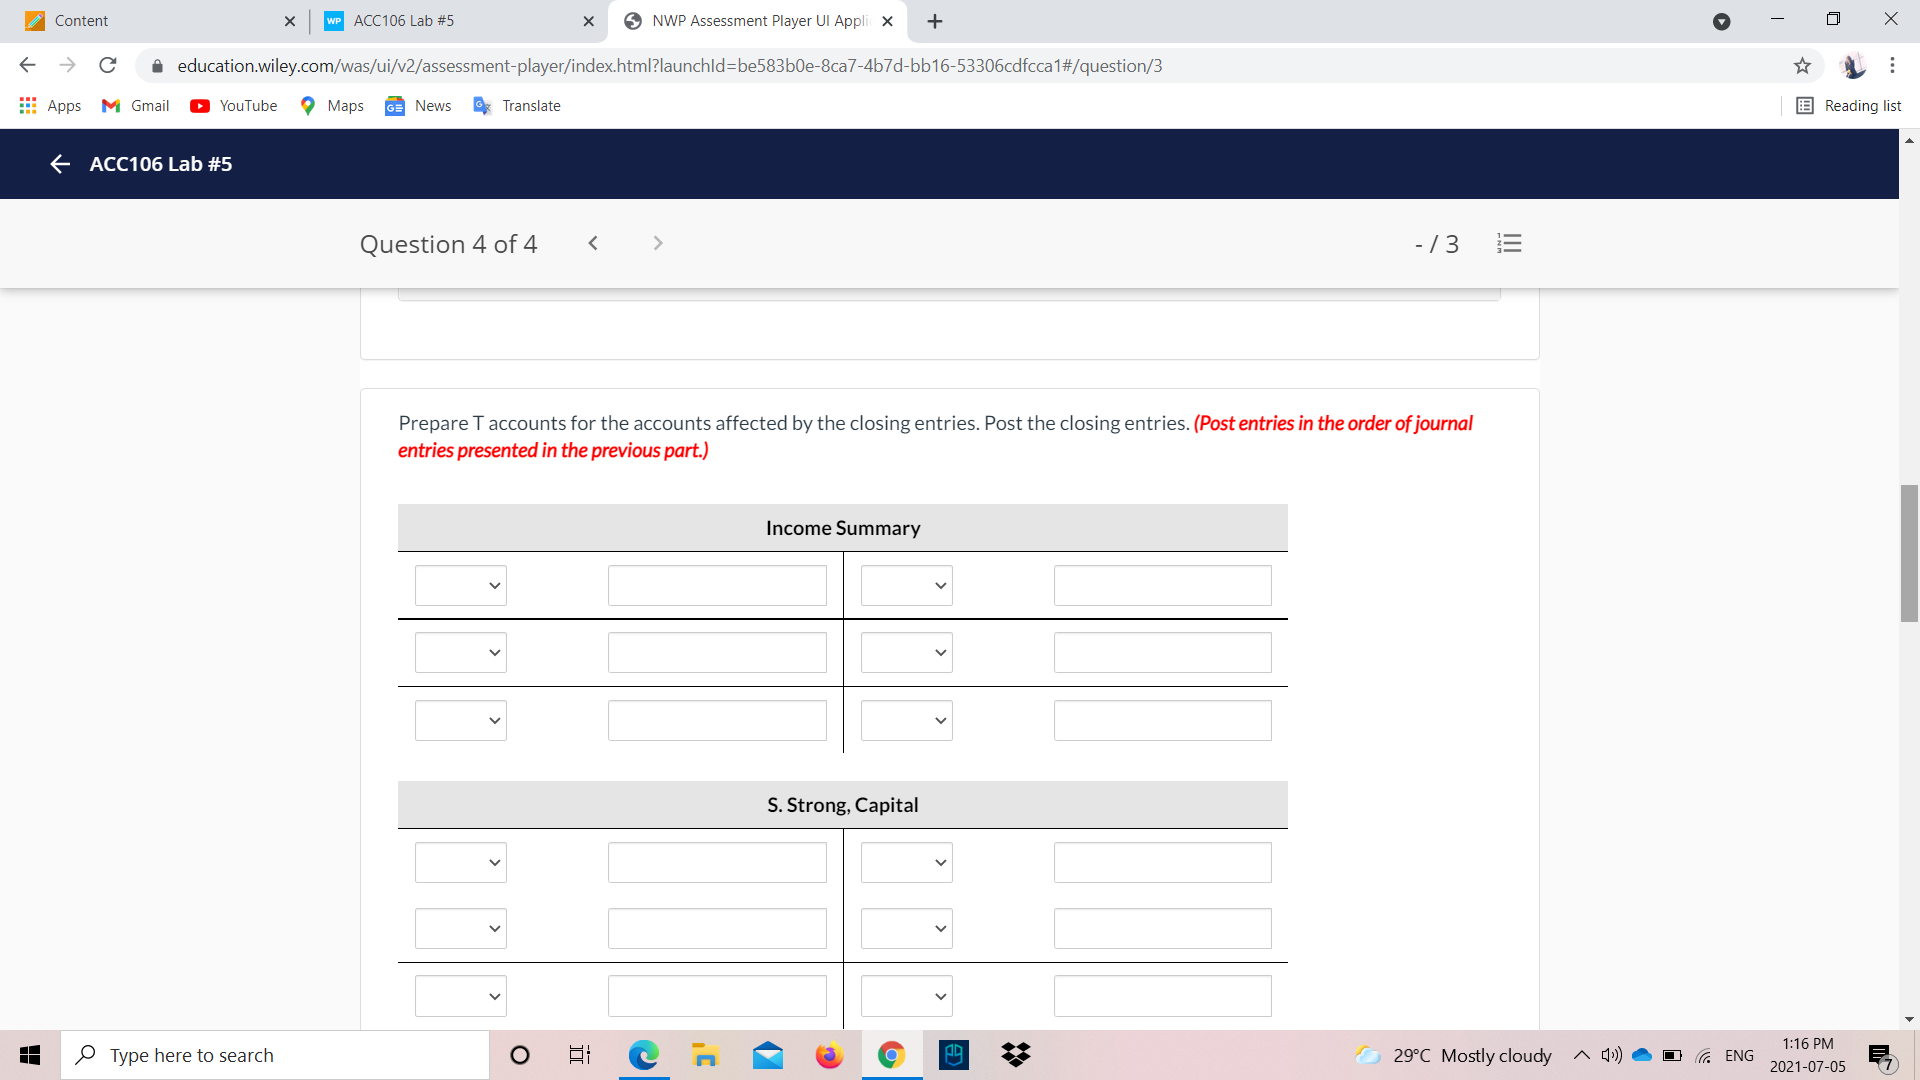Image resolution: width=1920 pixels, height=1080 pixels.
Task: Advance to next question with right arrow
Action: click(x=658, y=243)
